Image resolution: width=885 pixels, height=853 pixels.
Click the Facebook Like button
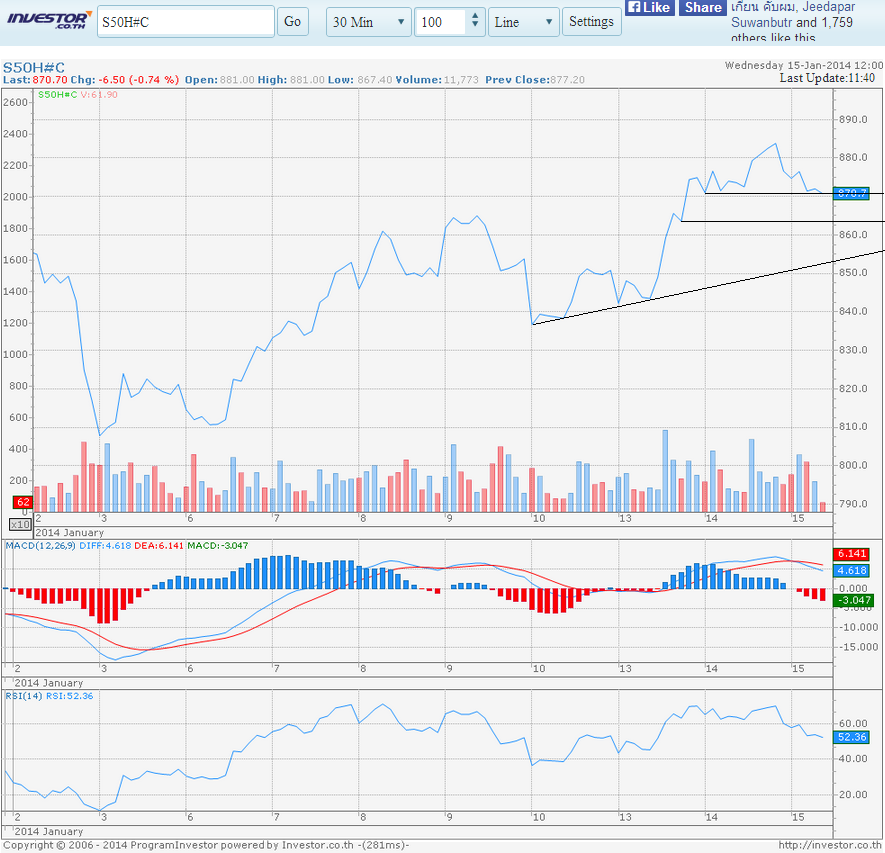click(x=650, y=7)
